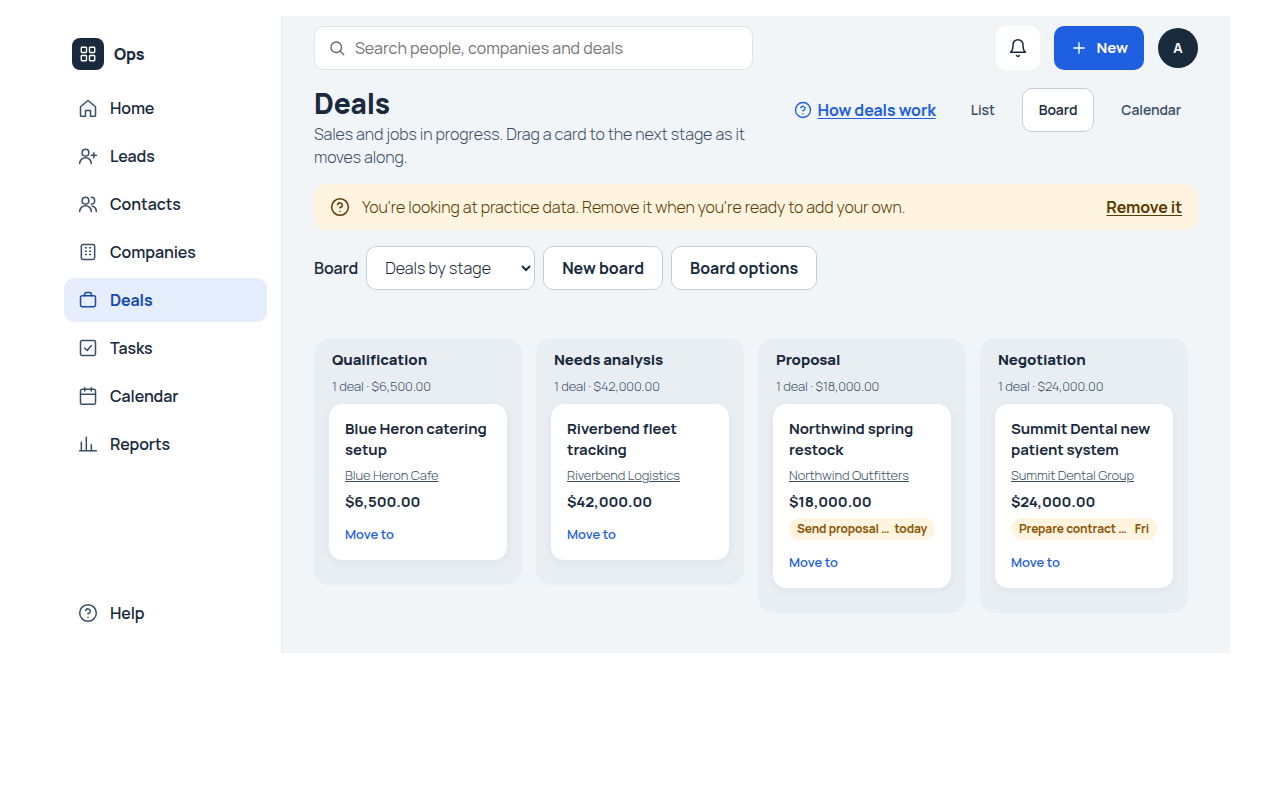Click question icon beside How deals work
1280x800 pixels.
point(803,110)
